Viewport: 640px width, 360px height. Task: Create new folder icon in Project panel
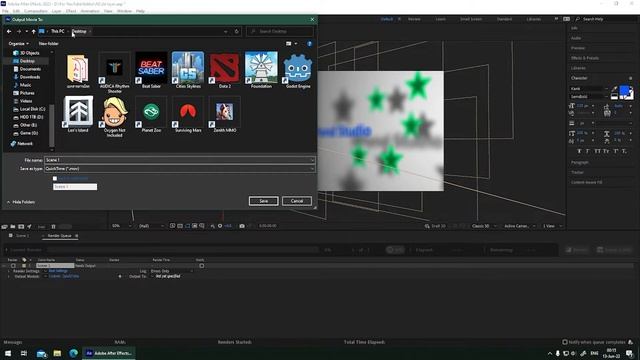point(13,227)
